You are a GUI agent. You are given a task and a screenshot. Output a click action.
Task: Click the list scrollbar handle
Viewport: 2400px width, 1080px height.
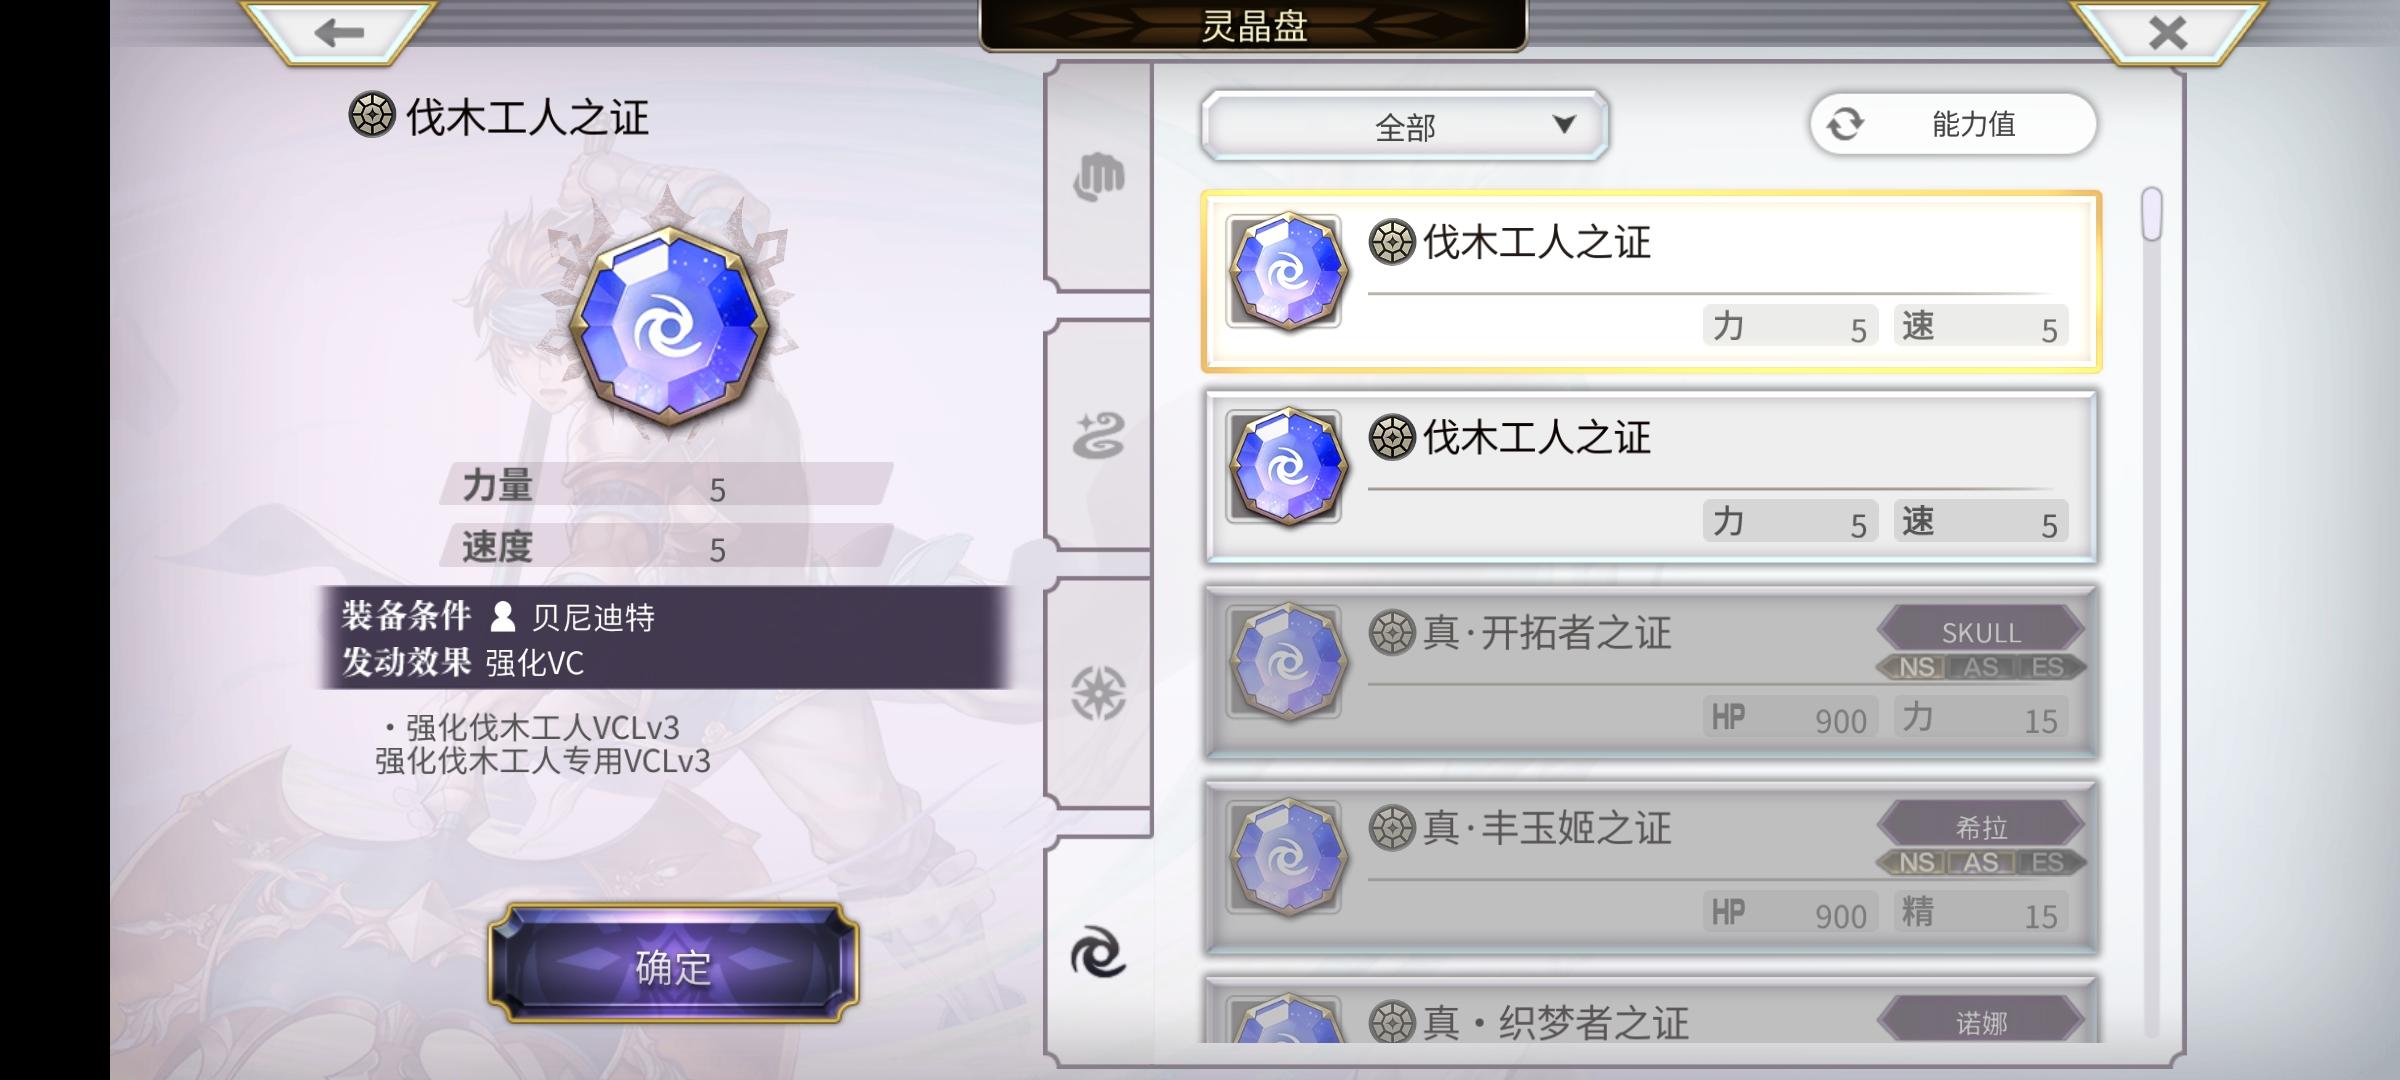click(x=2152, y=214)
